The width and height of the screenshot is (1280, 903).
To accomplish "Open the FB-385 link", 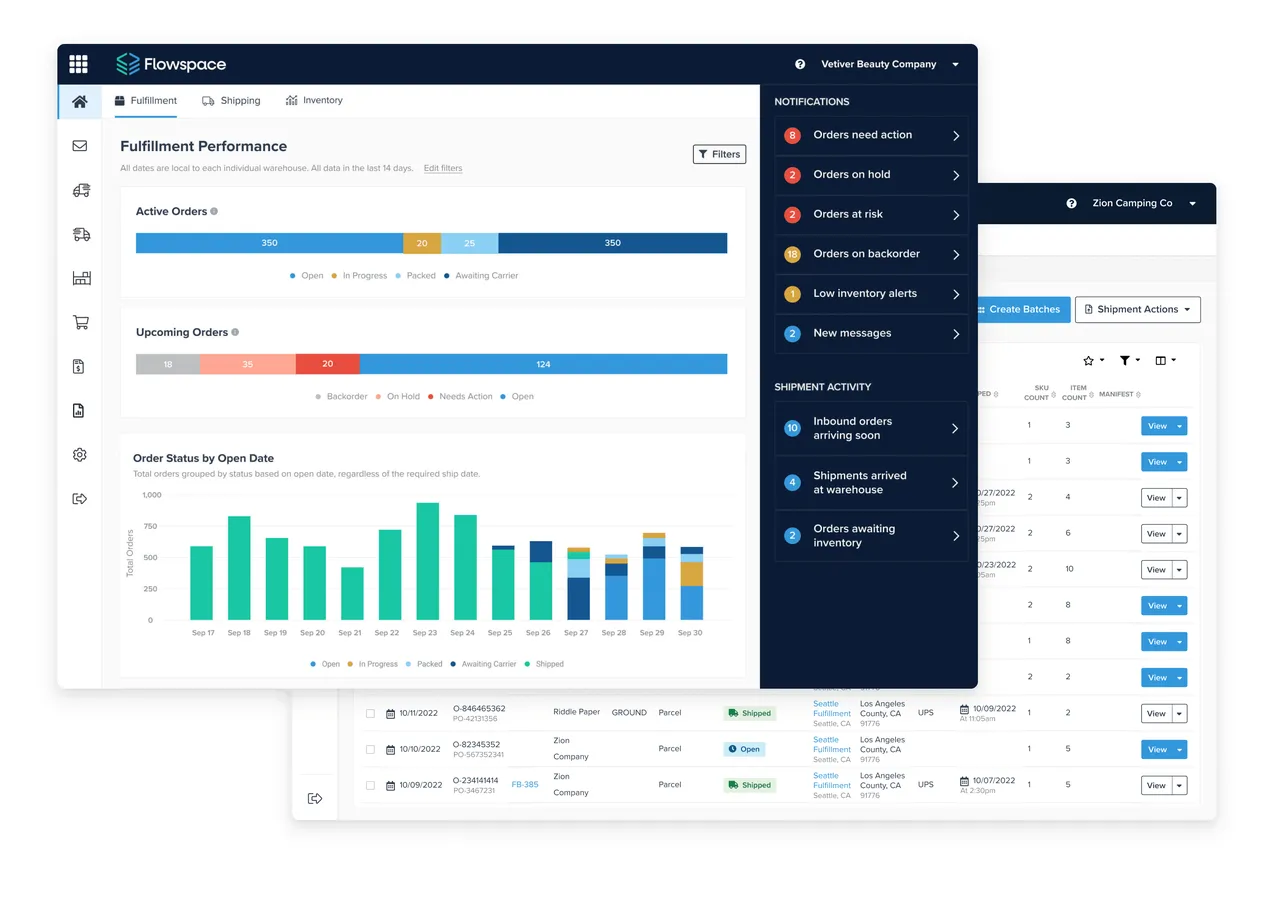I will click(x=525, y=785).
